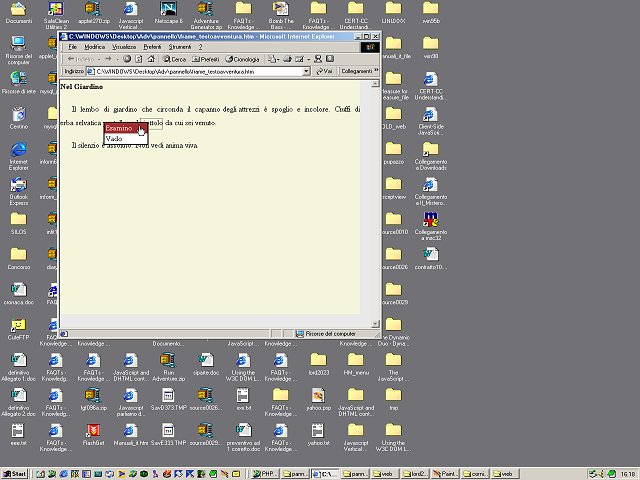The height and width of the screenshot is (480, 640).
Task: Open the Preferiti toolbar button panel
Action: pos(206,59)
